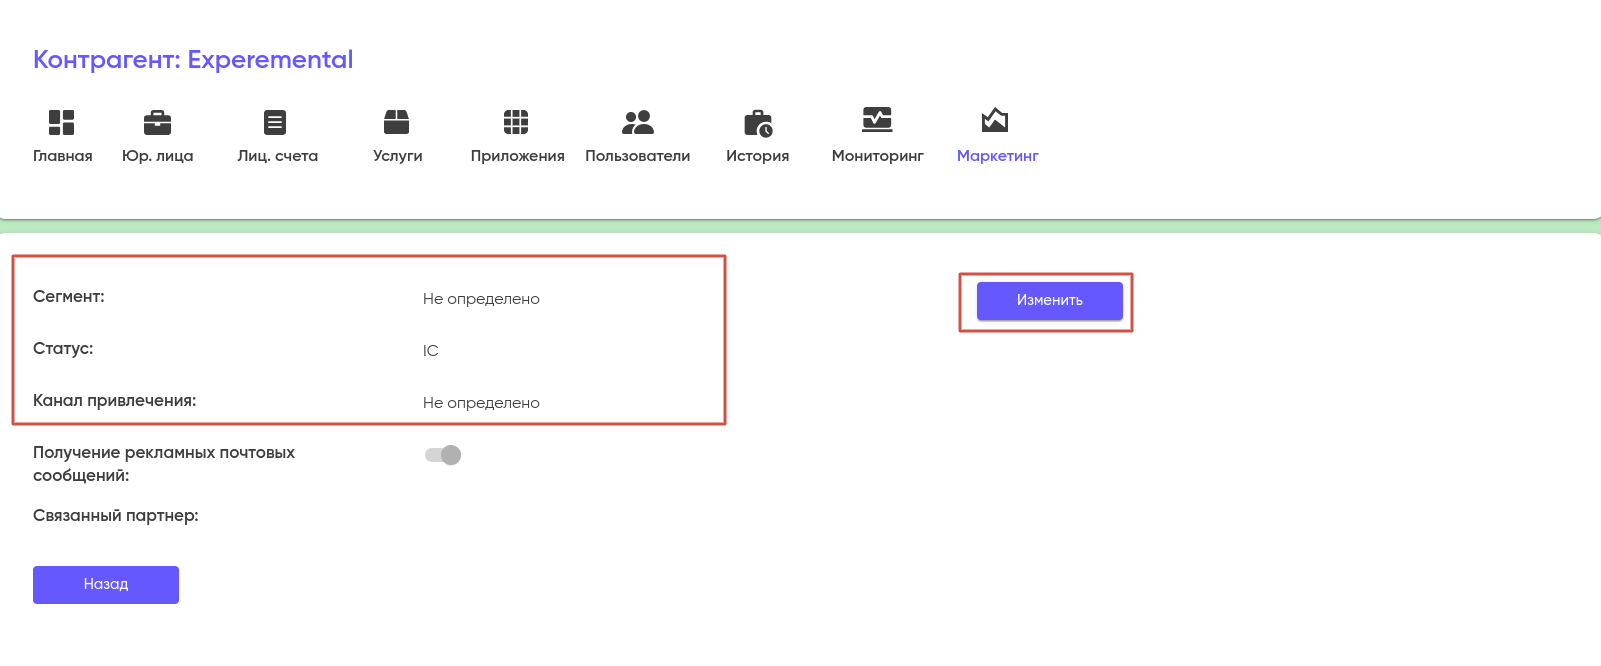Click the Статус value "IC"
Image resolution: width=1601 pixels, height=666 pixels.
pos(431,351)
